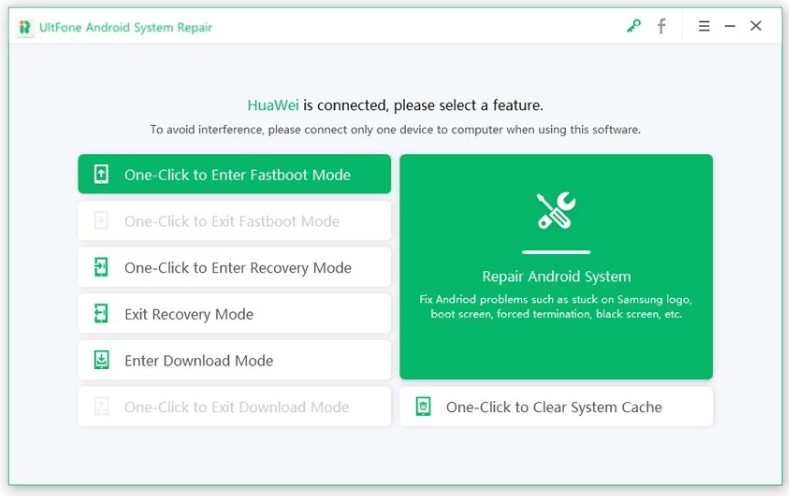Choose One-Click to Enter Recovery Mode
The height and width of the screenshot is (496, 789).
[x=234, y=267]
